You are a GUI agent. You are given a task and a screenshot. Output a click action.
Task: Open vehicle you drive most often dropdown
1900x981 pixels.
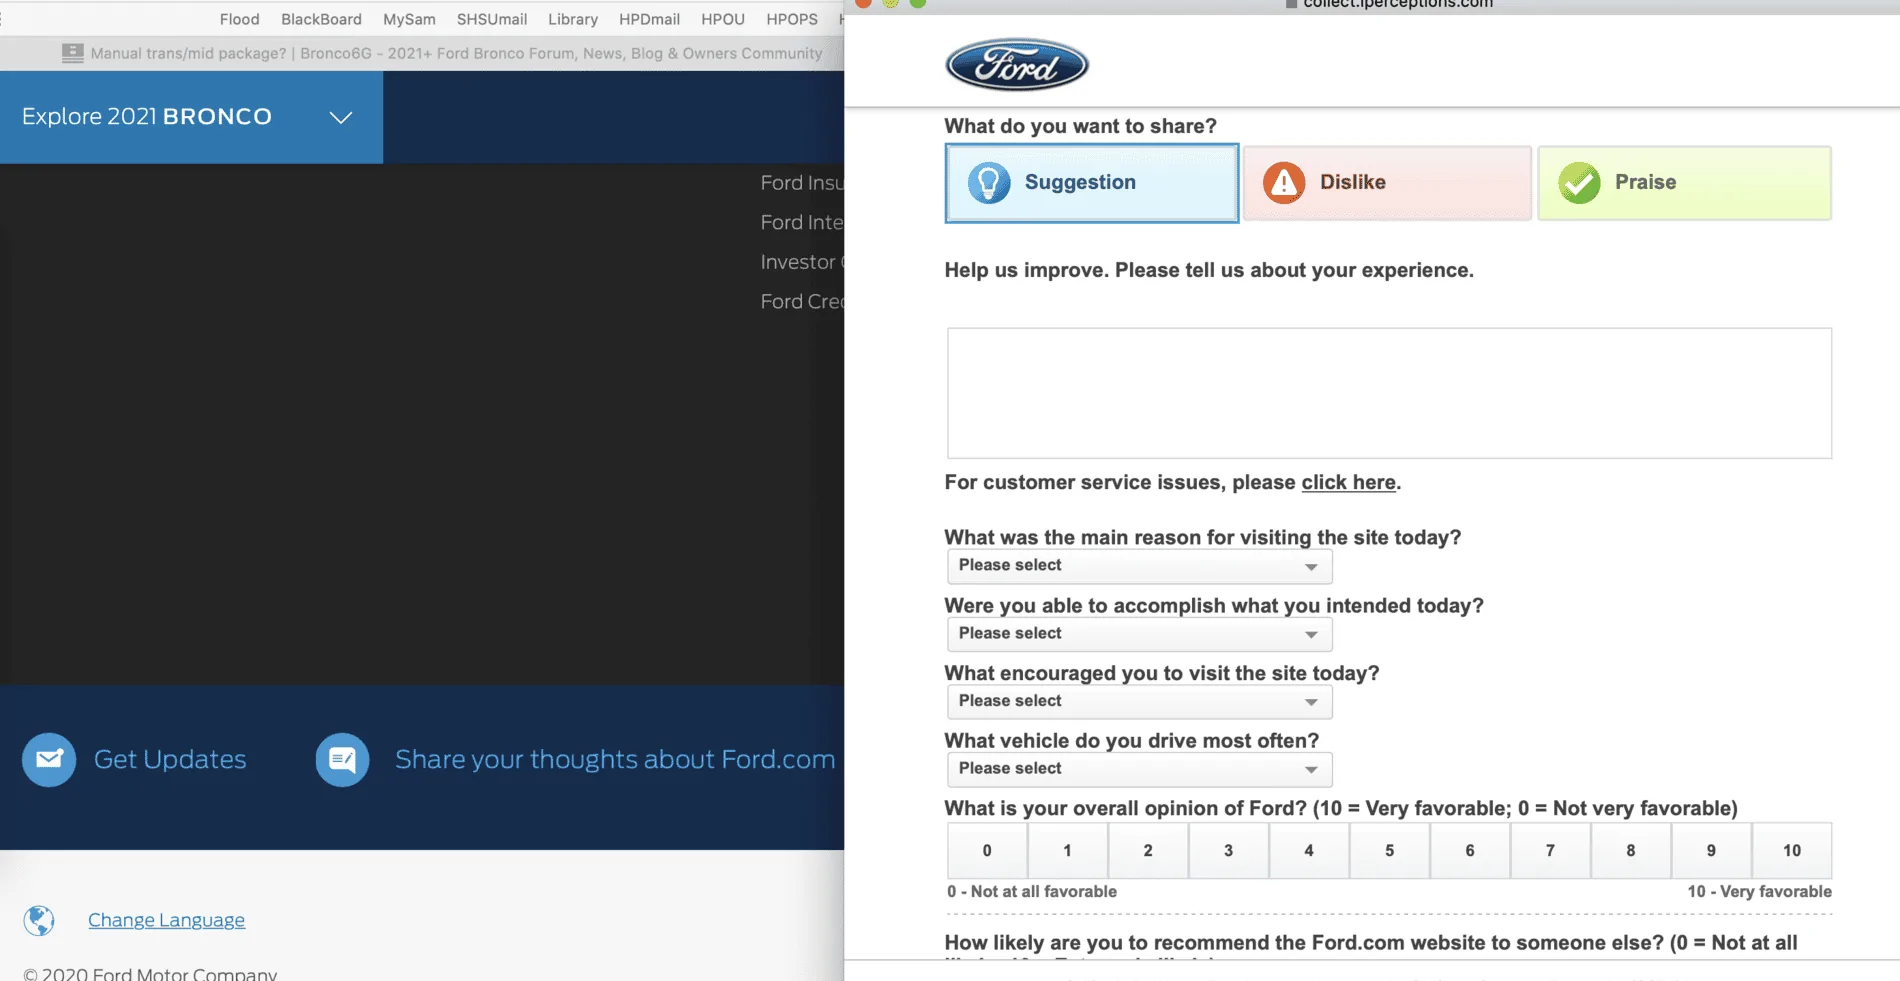click(1139, 769)
